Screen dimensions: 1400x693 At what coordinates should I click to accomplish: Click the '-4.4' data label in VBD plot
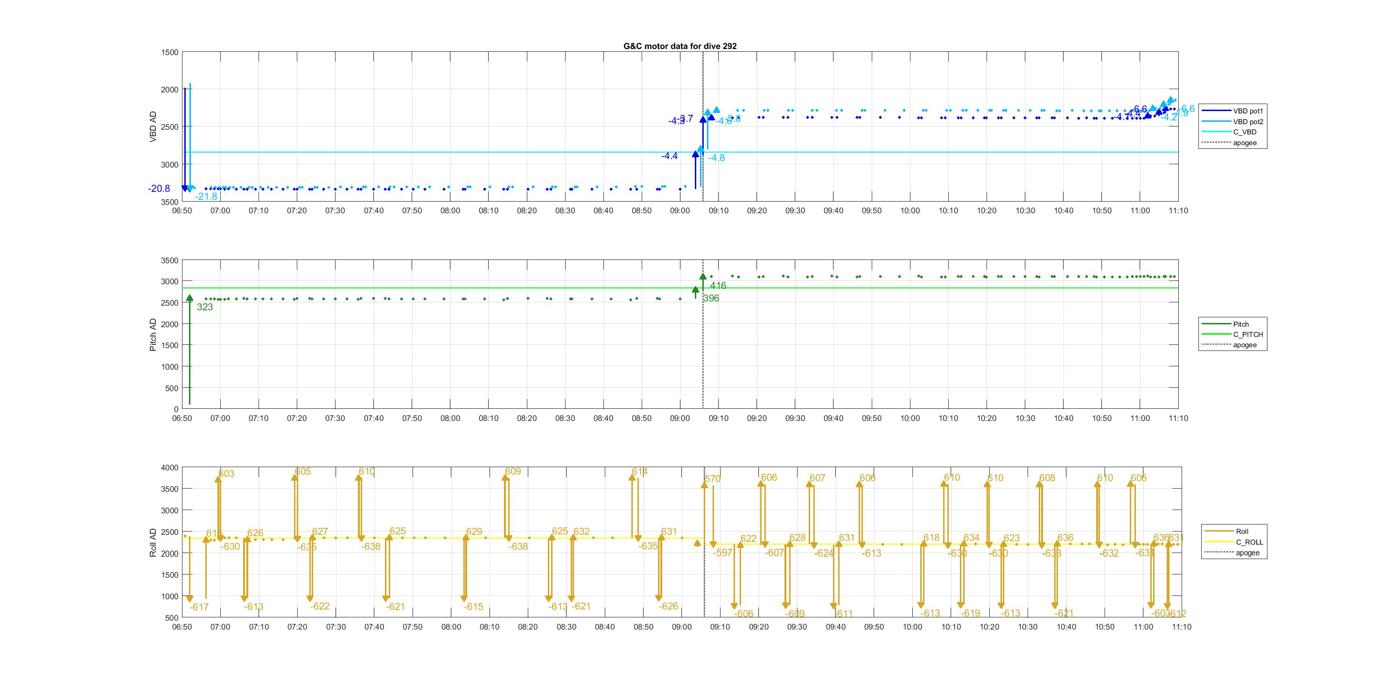click(x=669, y=156)
